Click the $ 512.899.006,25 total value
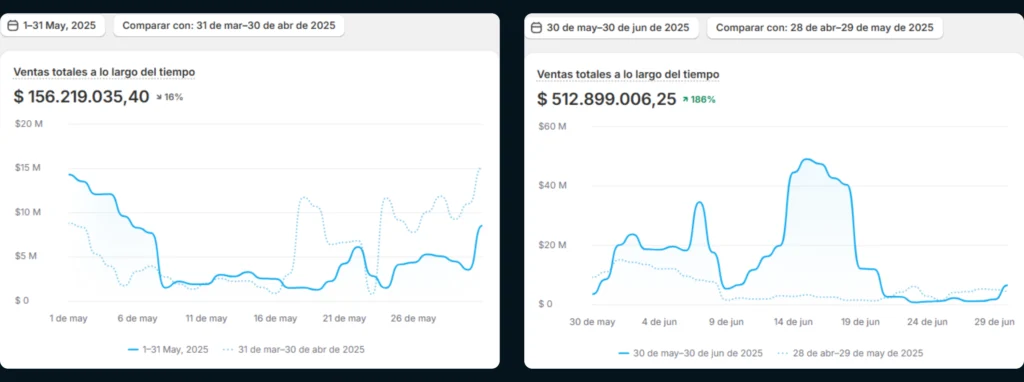Viewport: 1024px width, 382px height. pyautogui.click(x=607, y=99)
